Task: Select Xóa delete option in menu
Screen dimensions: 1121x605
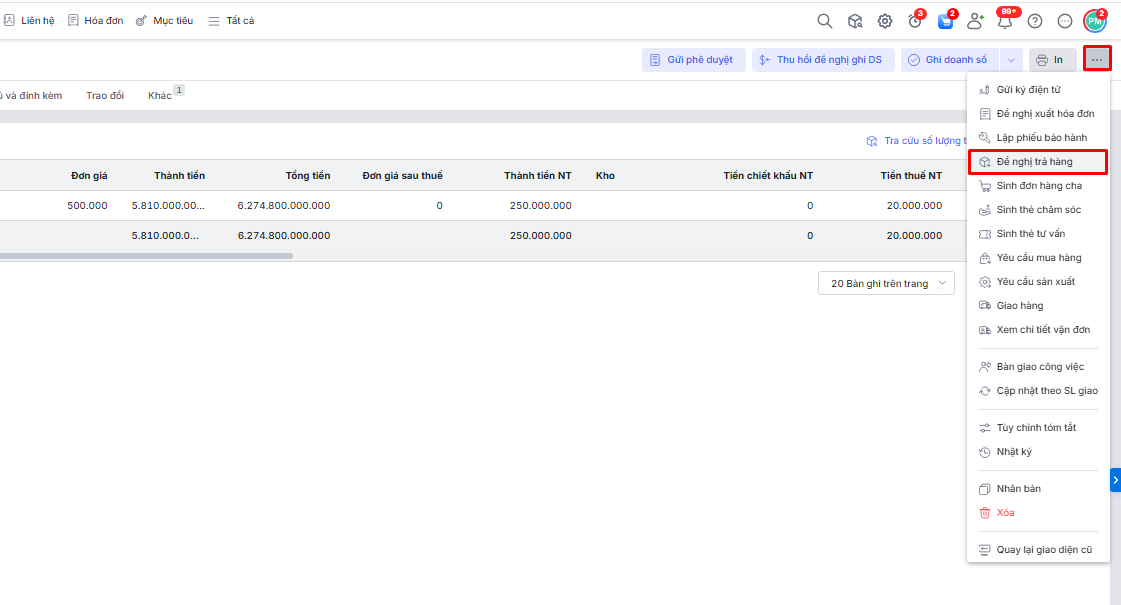Action: pos(1005,513)
